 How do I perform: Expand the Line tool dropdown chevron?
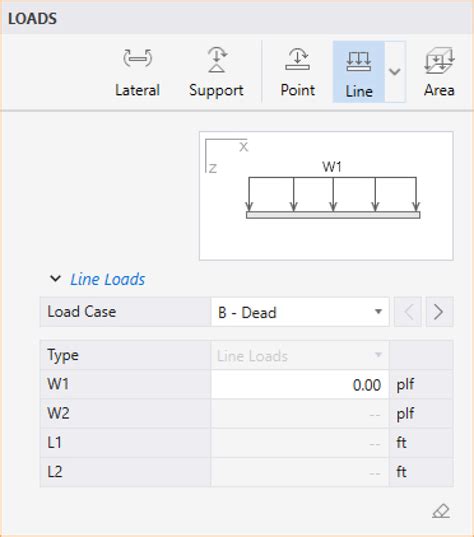[x=395, y=72]
